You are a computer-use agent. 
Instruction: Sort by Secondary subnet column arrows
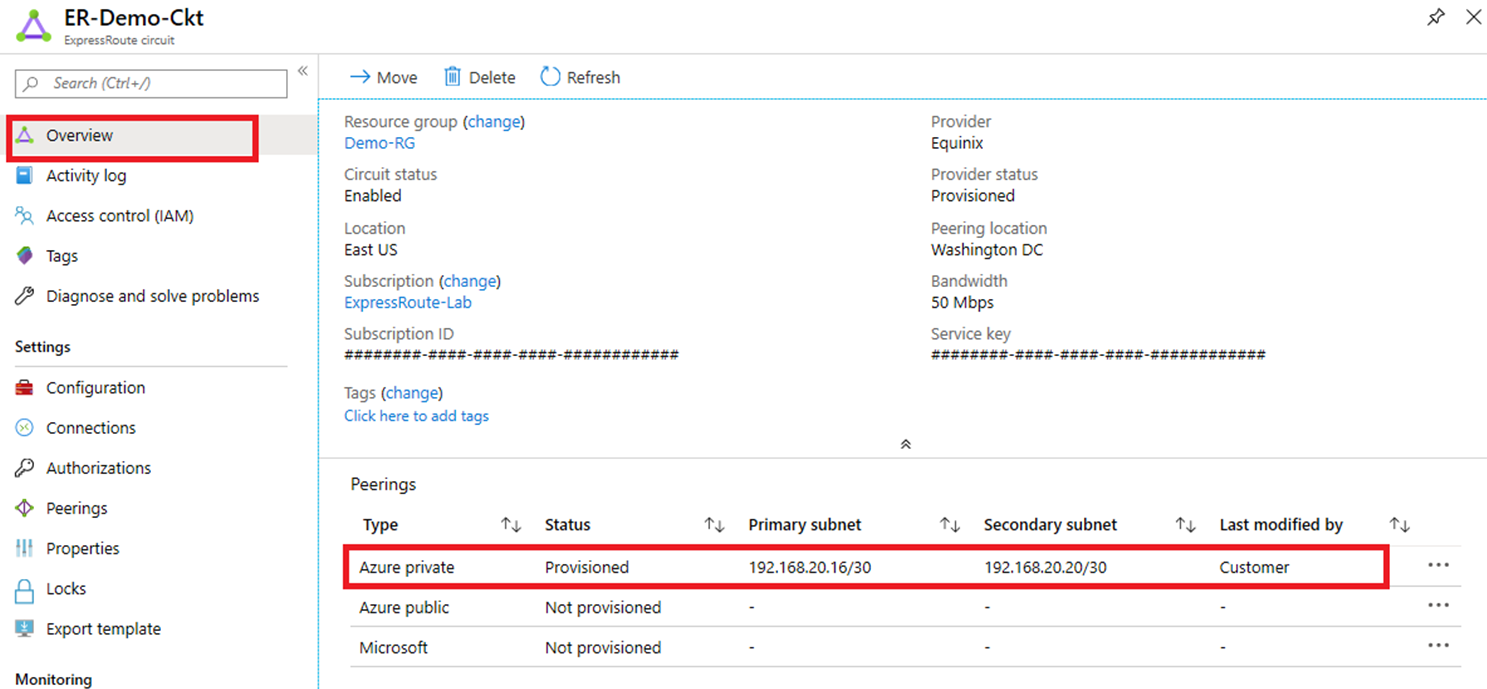click(1186, 525)
